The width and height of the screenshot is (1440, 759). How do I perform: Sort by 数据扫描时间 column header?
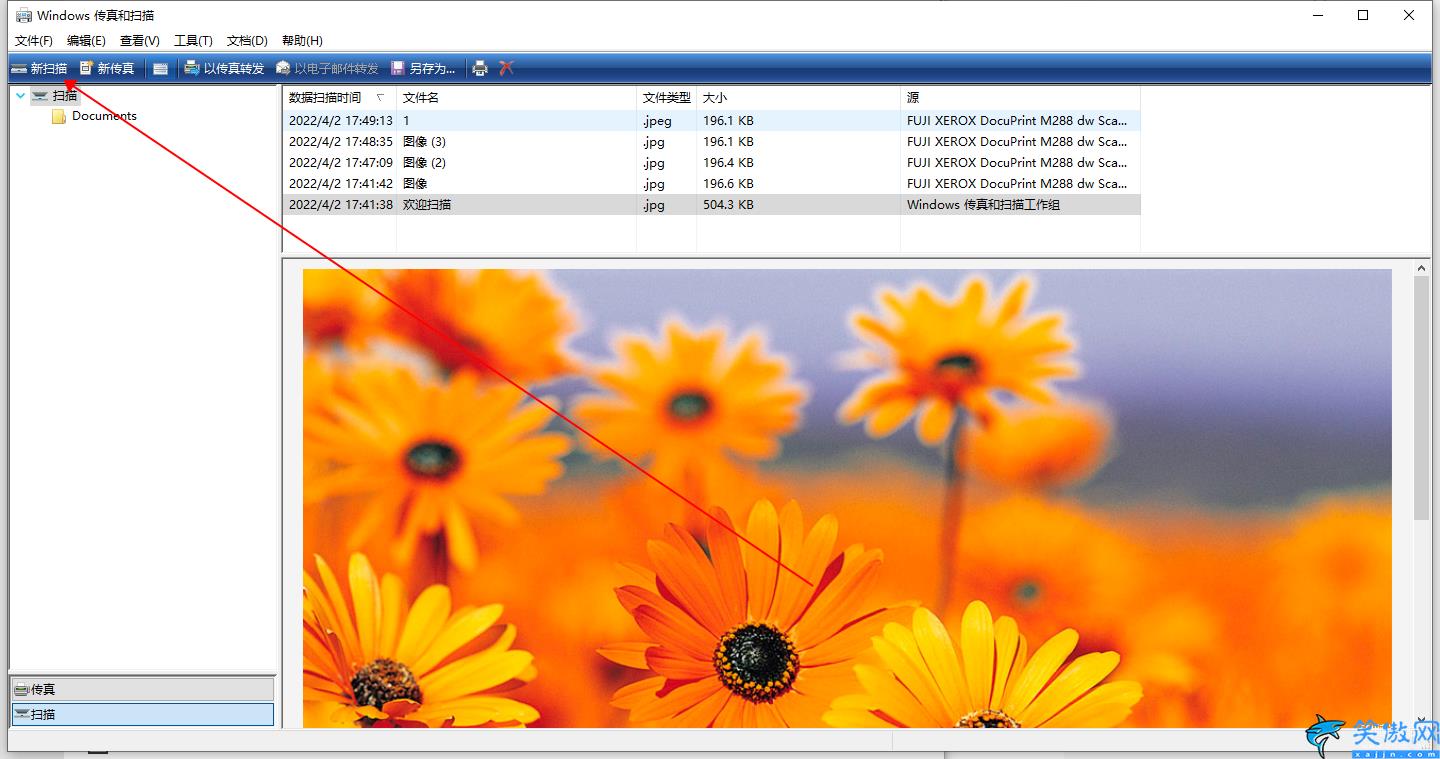pos(340,98)
